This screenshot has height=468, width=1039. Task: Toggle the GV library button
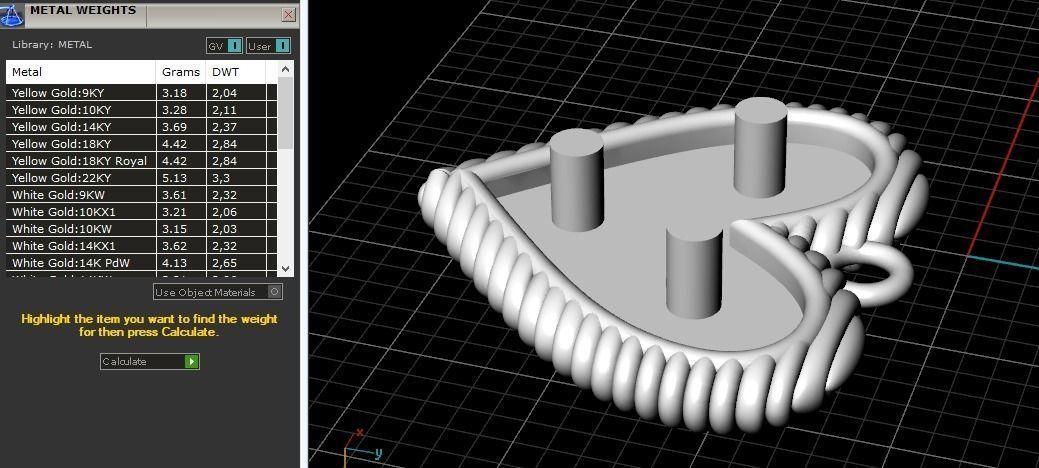pyautogui.click(x=225, y=46)
